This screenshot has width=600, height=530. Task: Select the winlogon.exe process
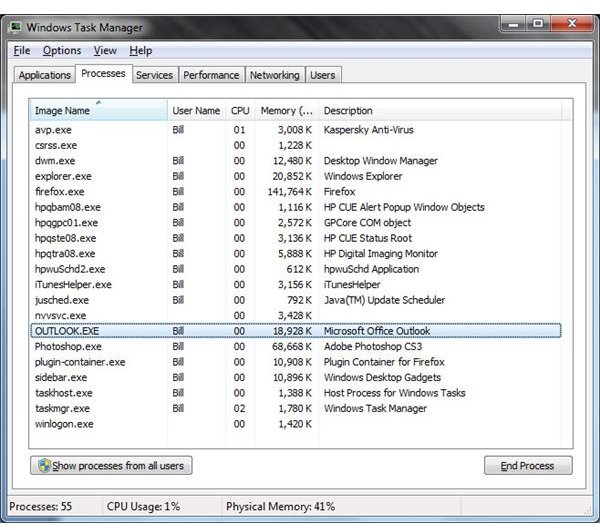coord(295,424)
